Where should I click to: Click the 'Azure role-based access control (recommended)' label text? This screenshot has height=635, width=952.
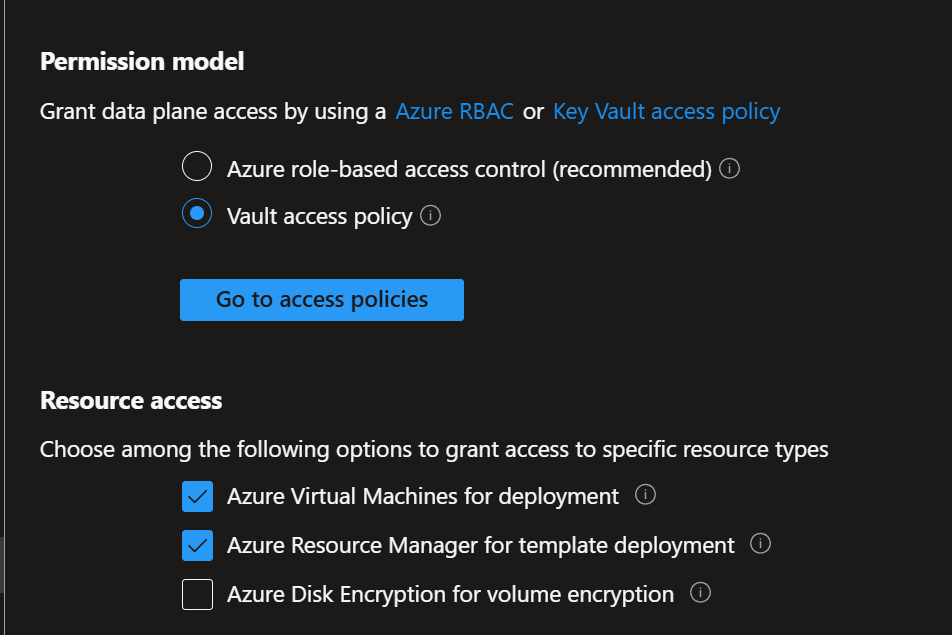pos(469,169)
